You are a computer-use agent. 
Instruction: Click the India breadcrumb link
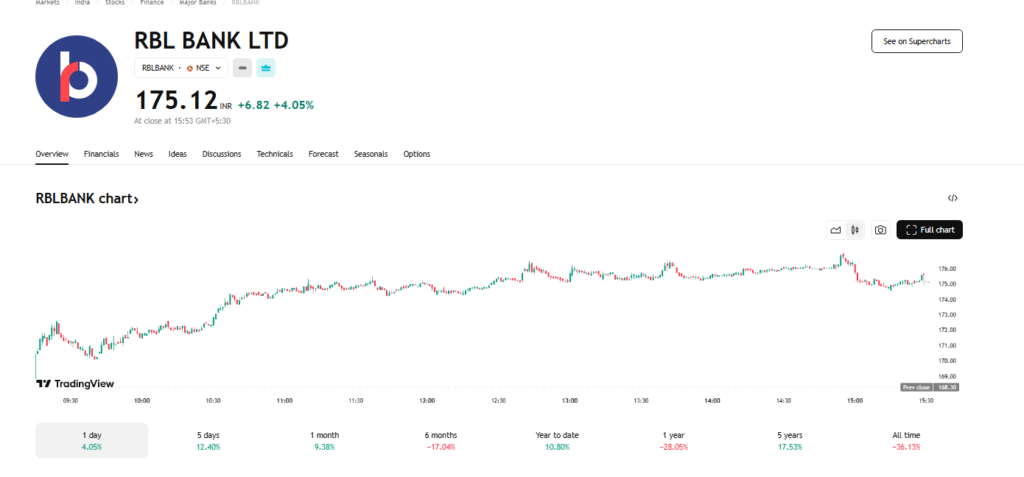(82, 3)
